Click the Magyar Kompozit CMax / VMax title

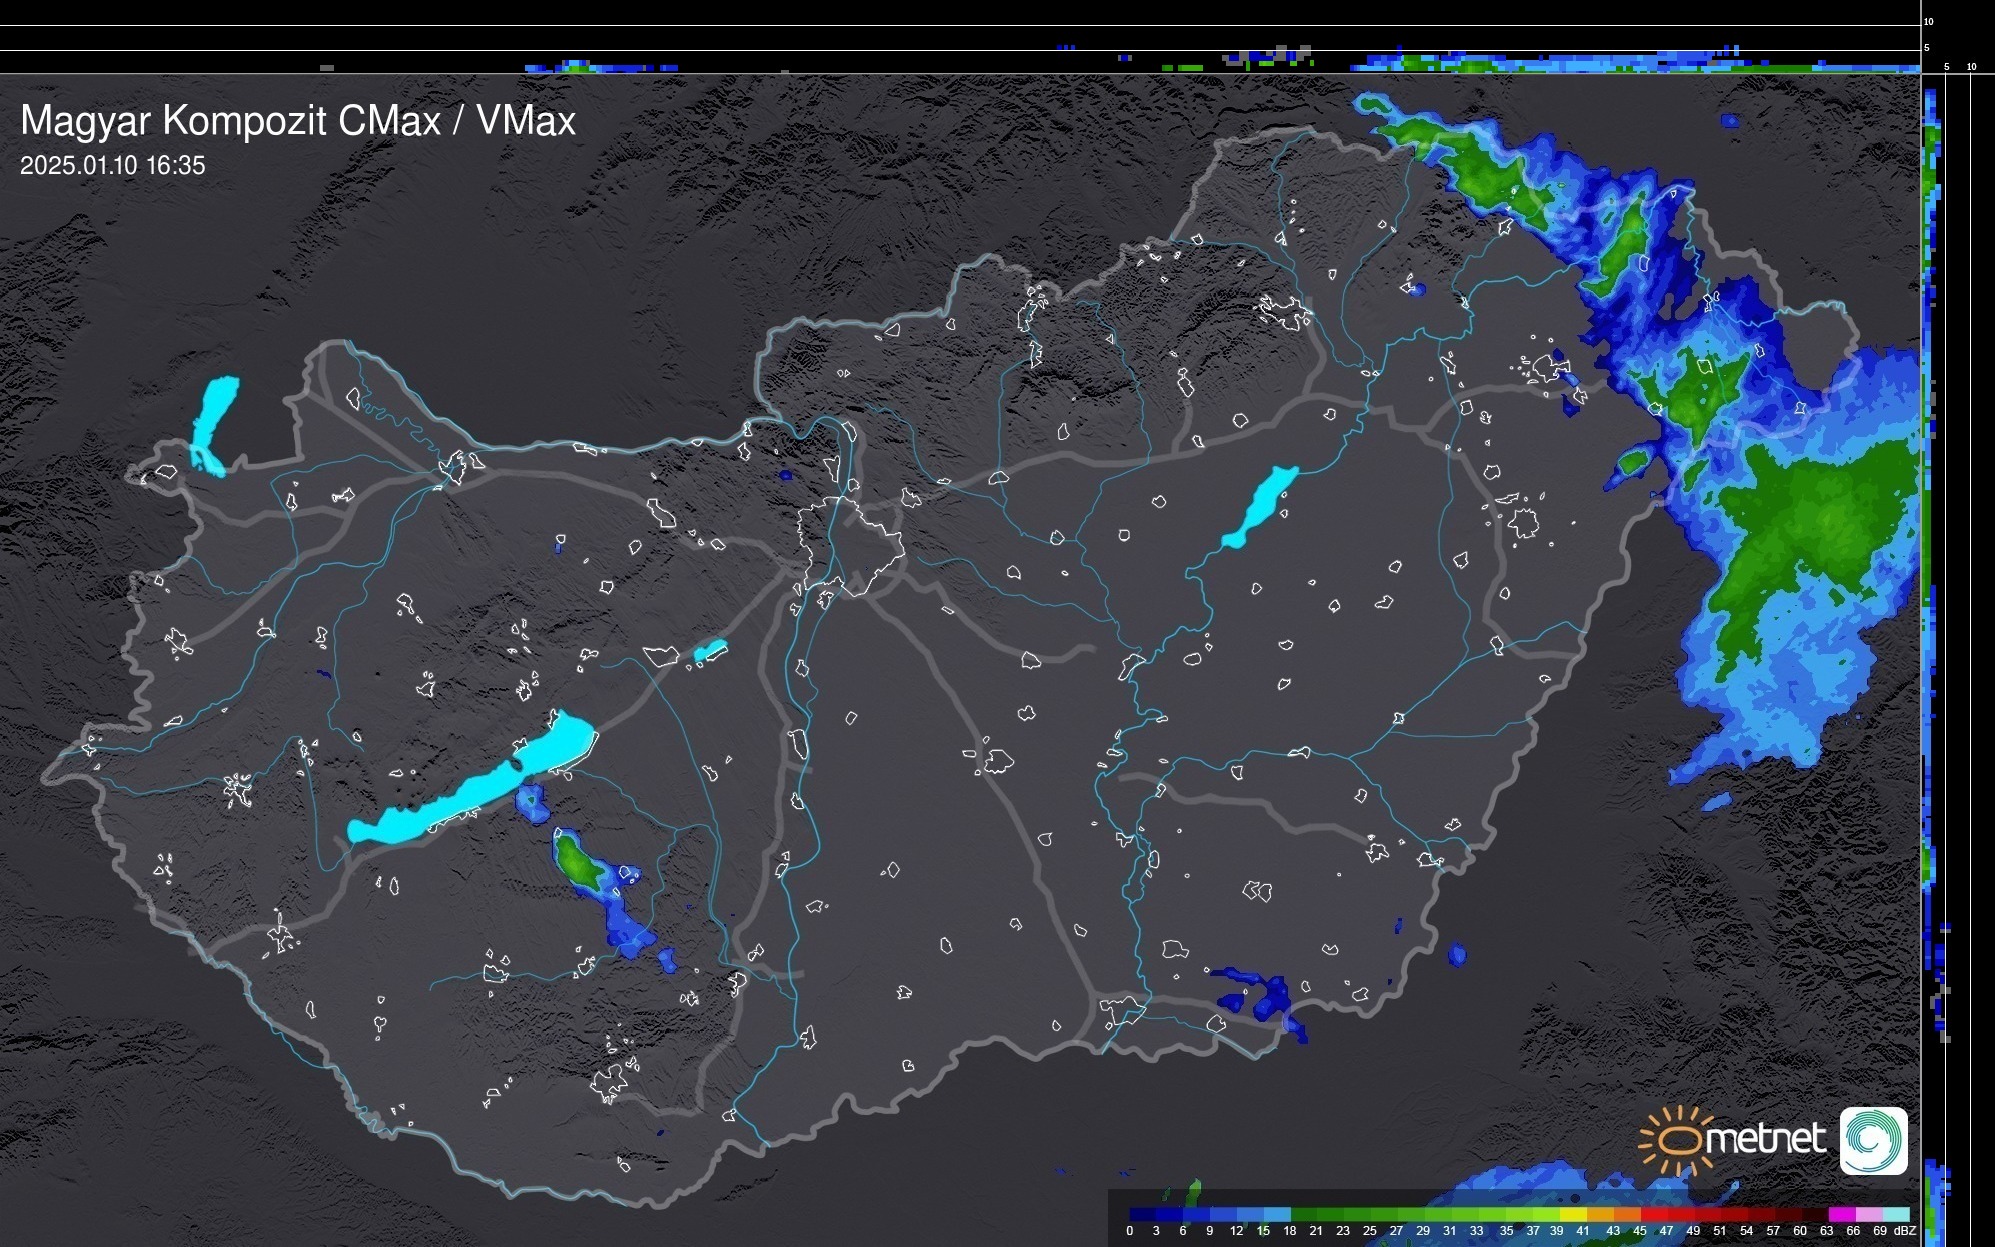click(298, 121)
